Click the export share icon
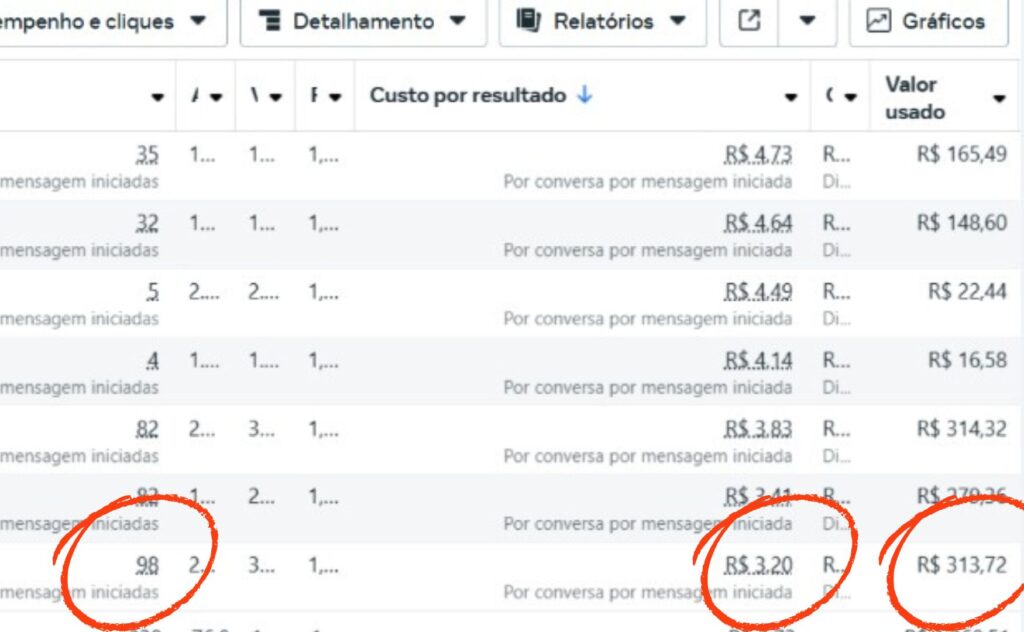The height and width of the screenshot is (632, 1024). point(749,21)
